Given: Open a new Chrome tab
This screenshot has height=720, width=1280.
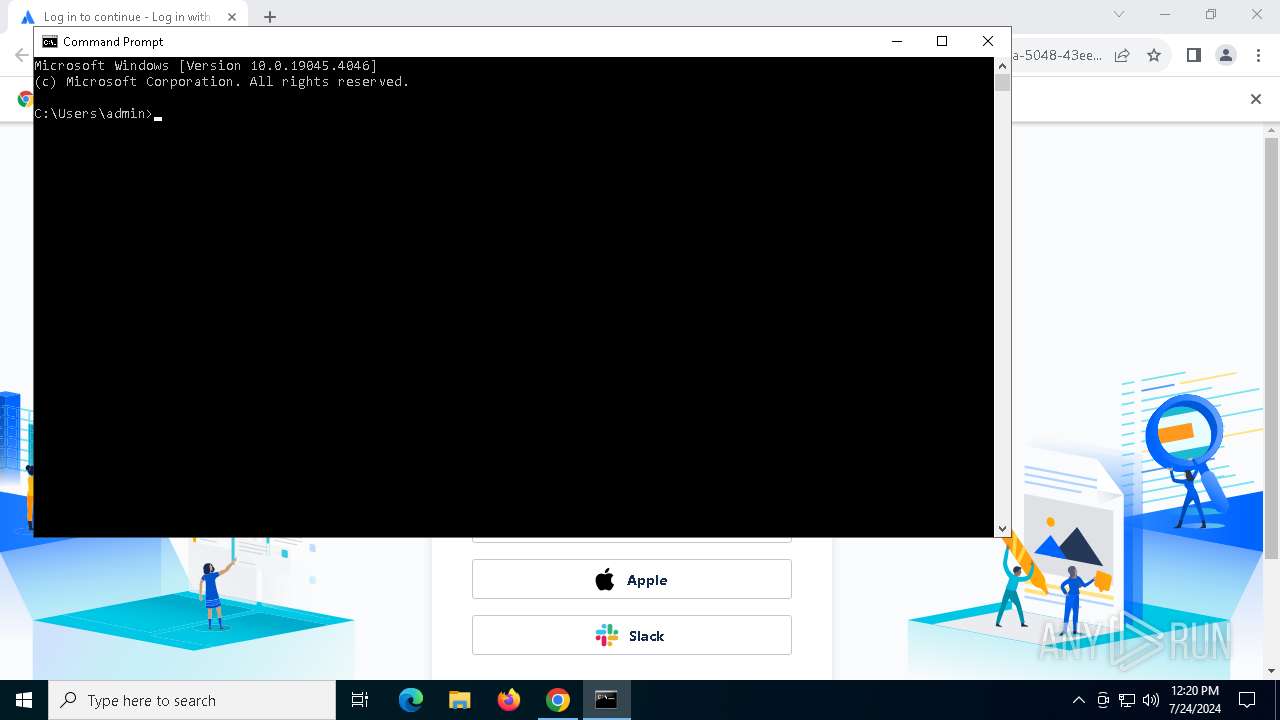Looking at the screenshot, I should [x=270, y=17].
